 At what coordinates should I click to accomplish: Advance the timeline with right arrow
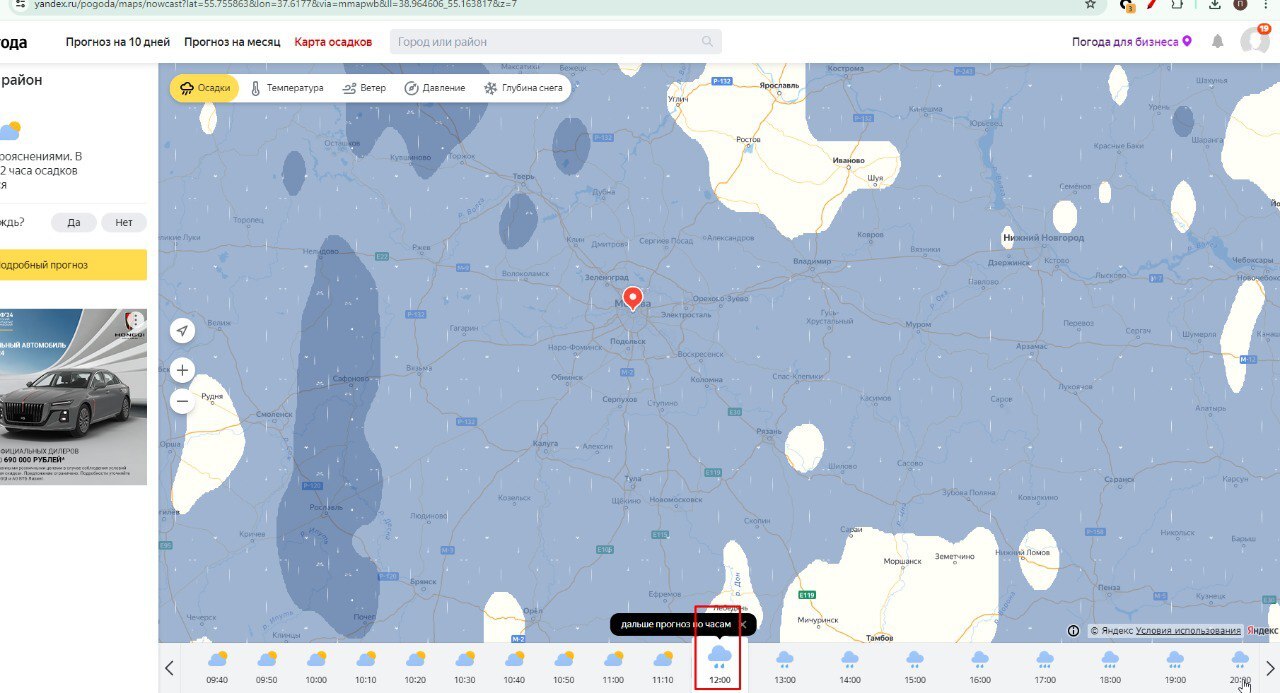(1270, 668)
